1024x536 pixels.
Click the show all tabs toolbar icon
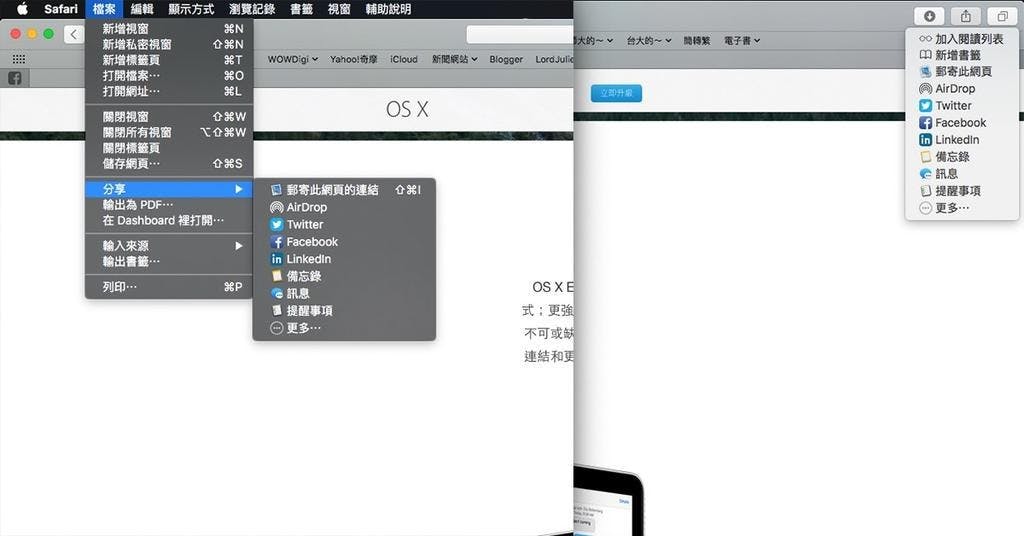tap(1002, 16)
